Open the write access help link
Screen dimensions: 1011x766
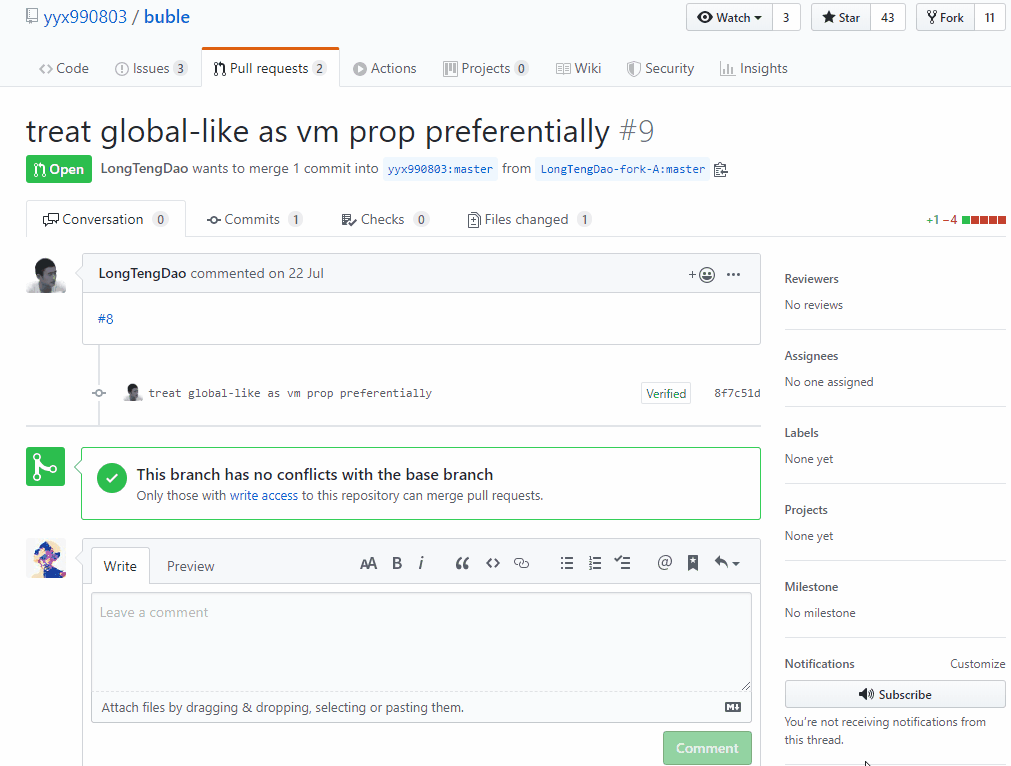pos(264,495)
